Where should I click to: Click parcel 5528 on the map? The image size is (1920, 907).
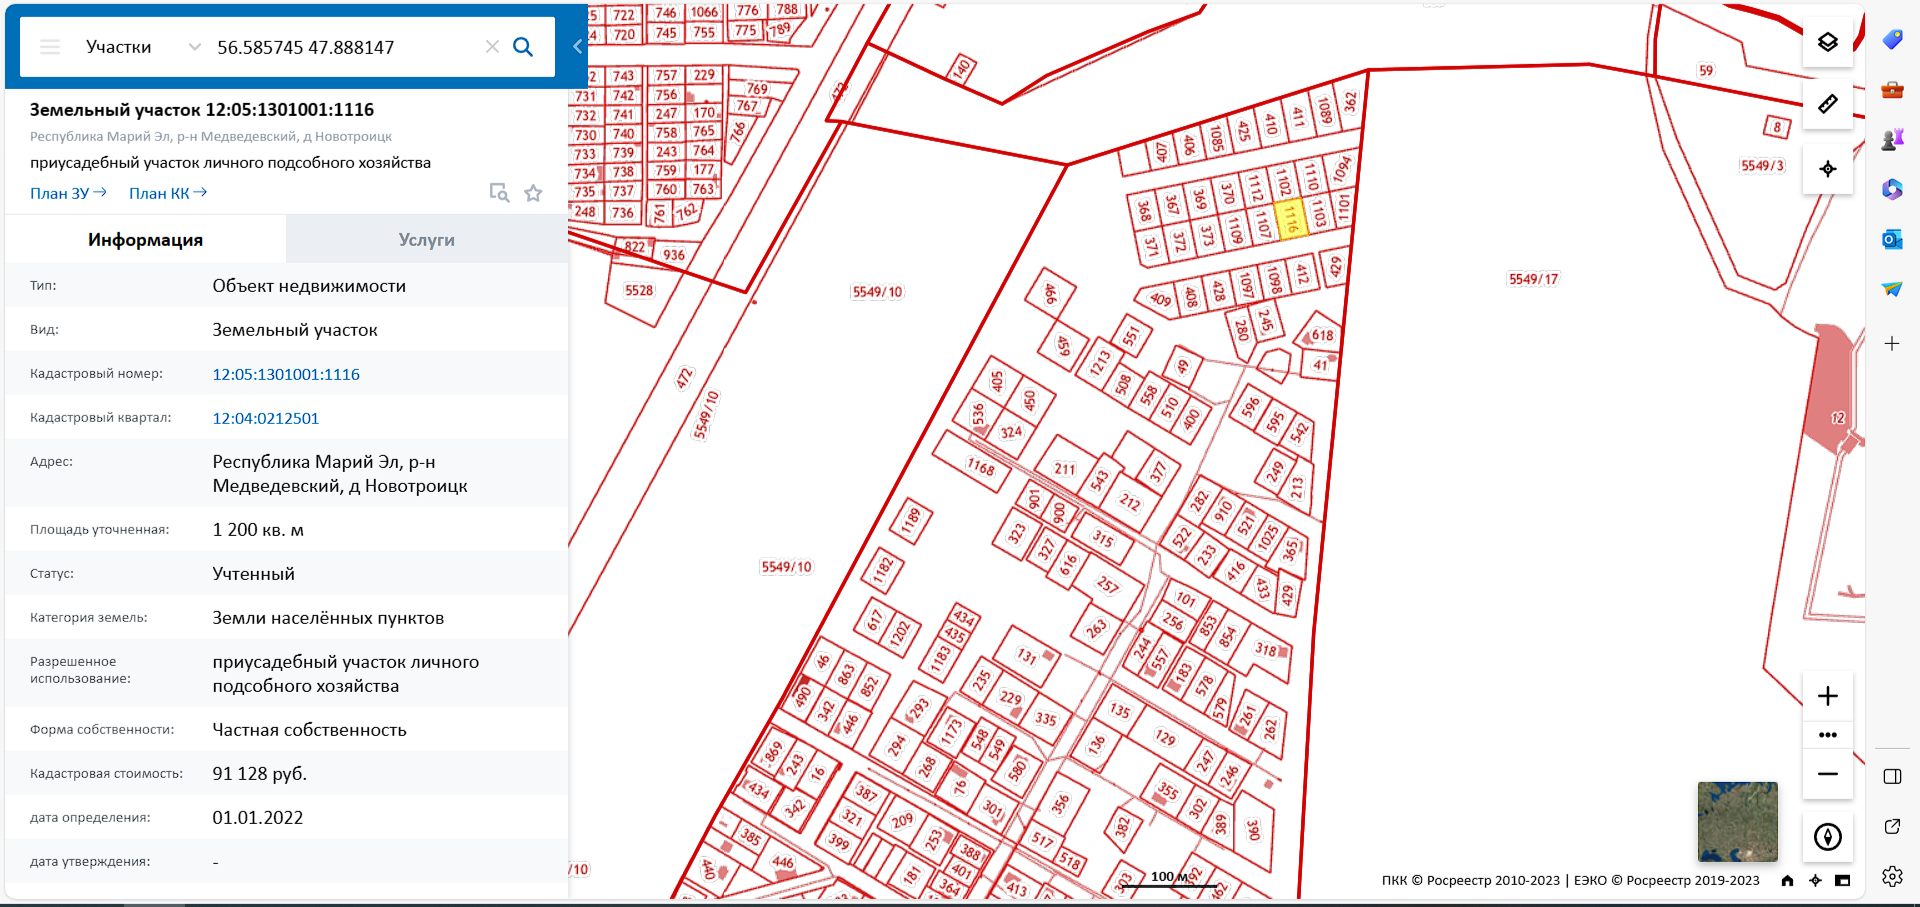[638, 291]
